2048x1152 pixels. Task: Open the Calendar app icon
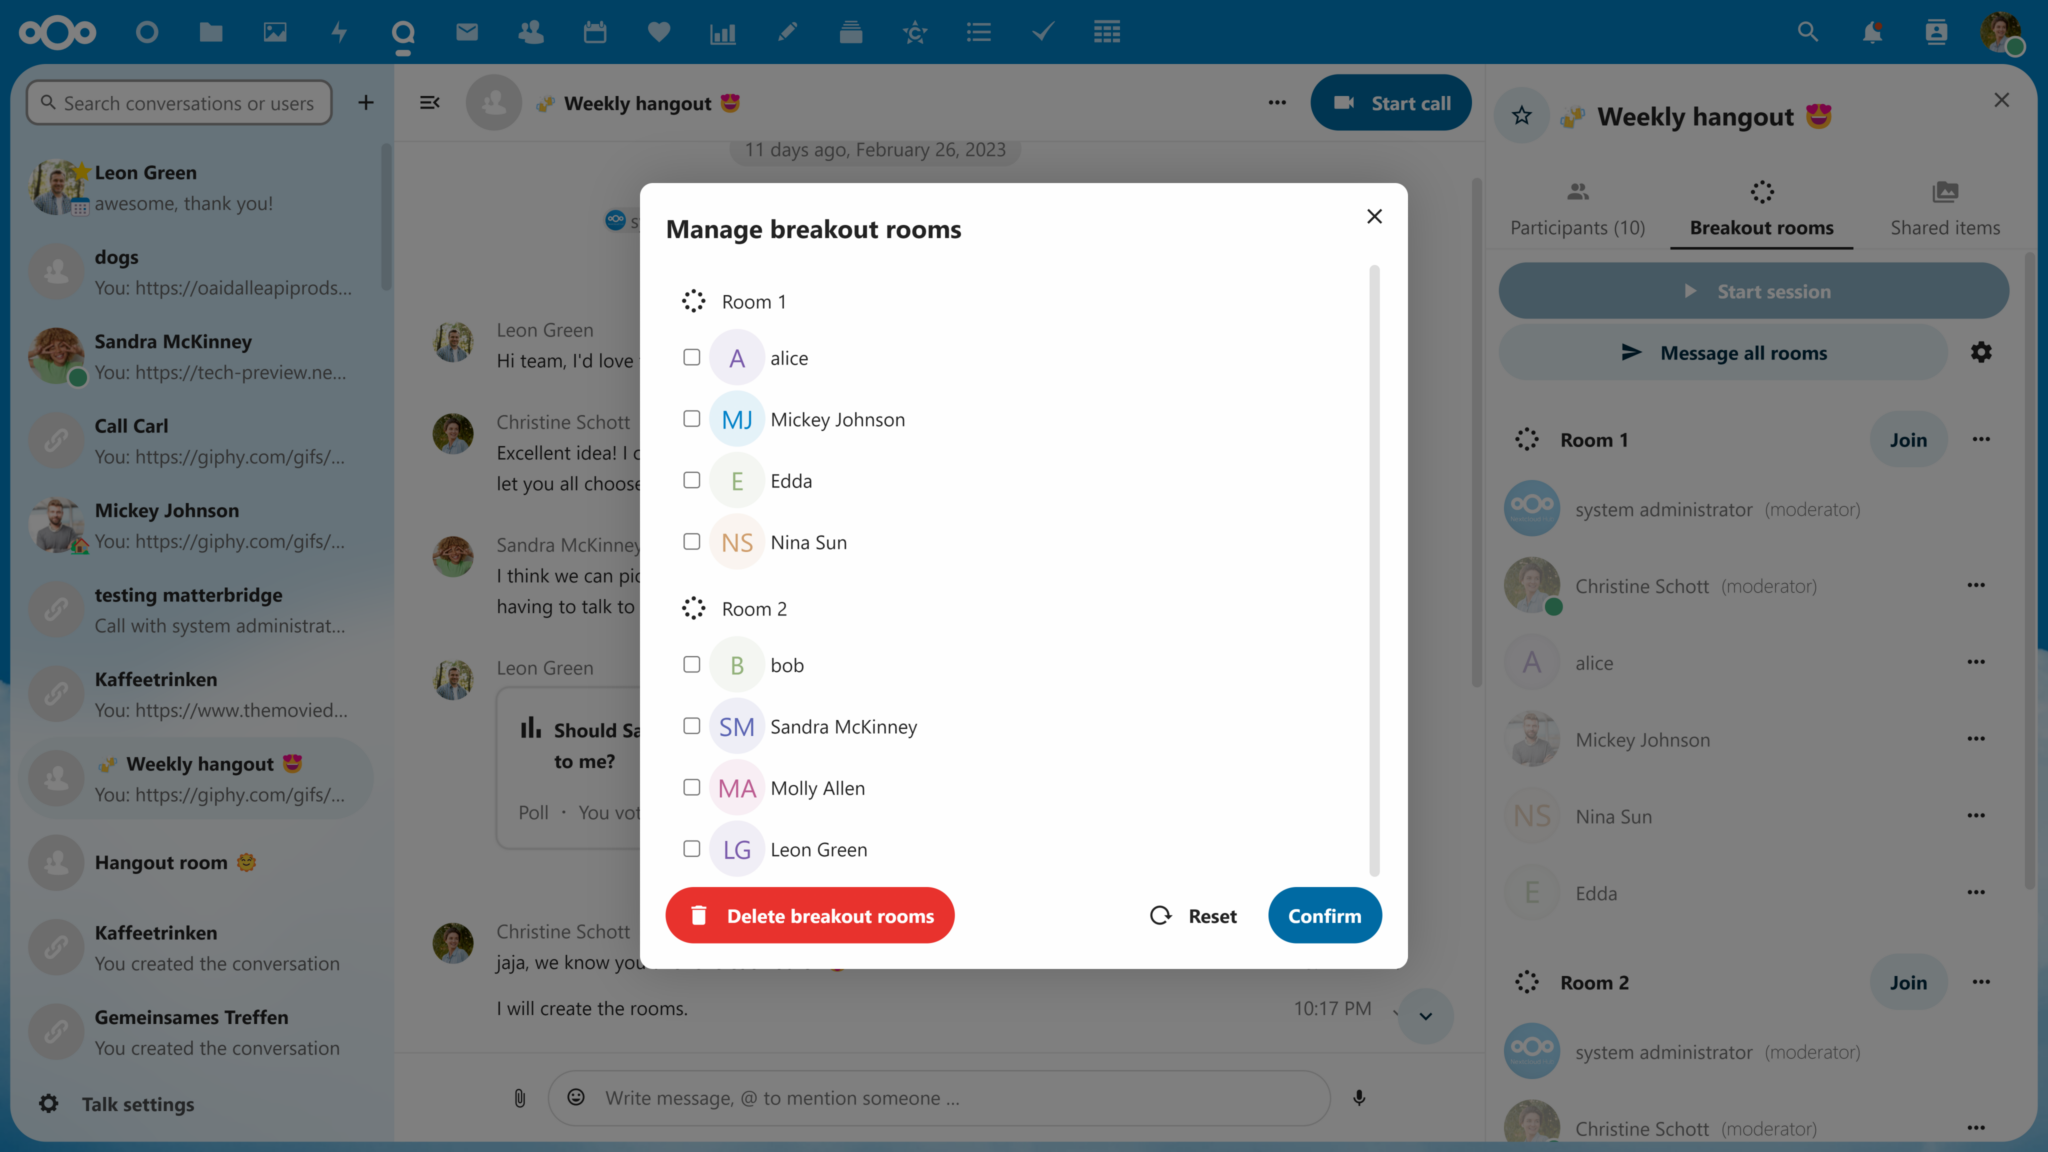click(x=595, y=31)
